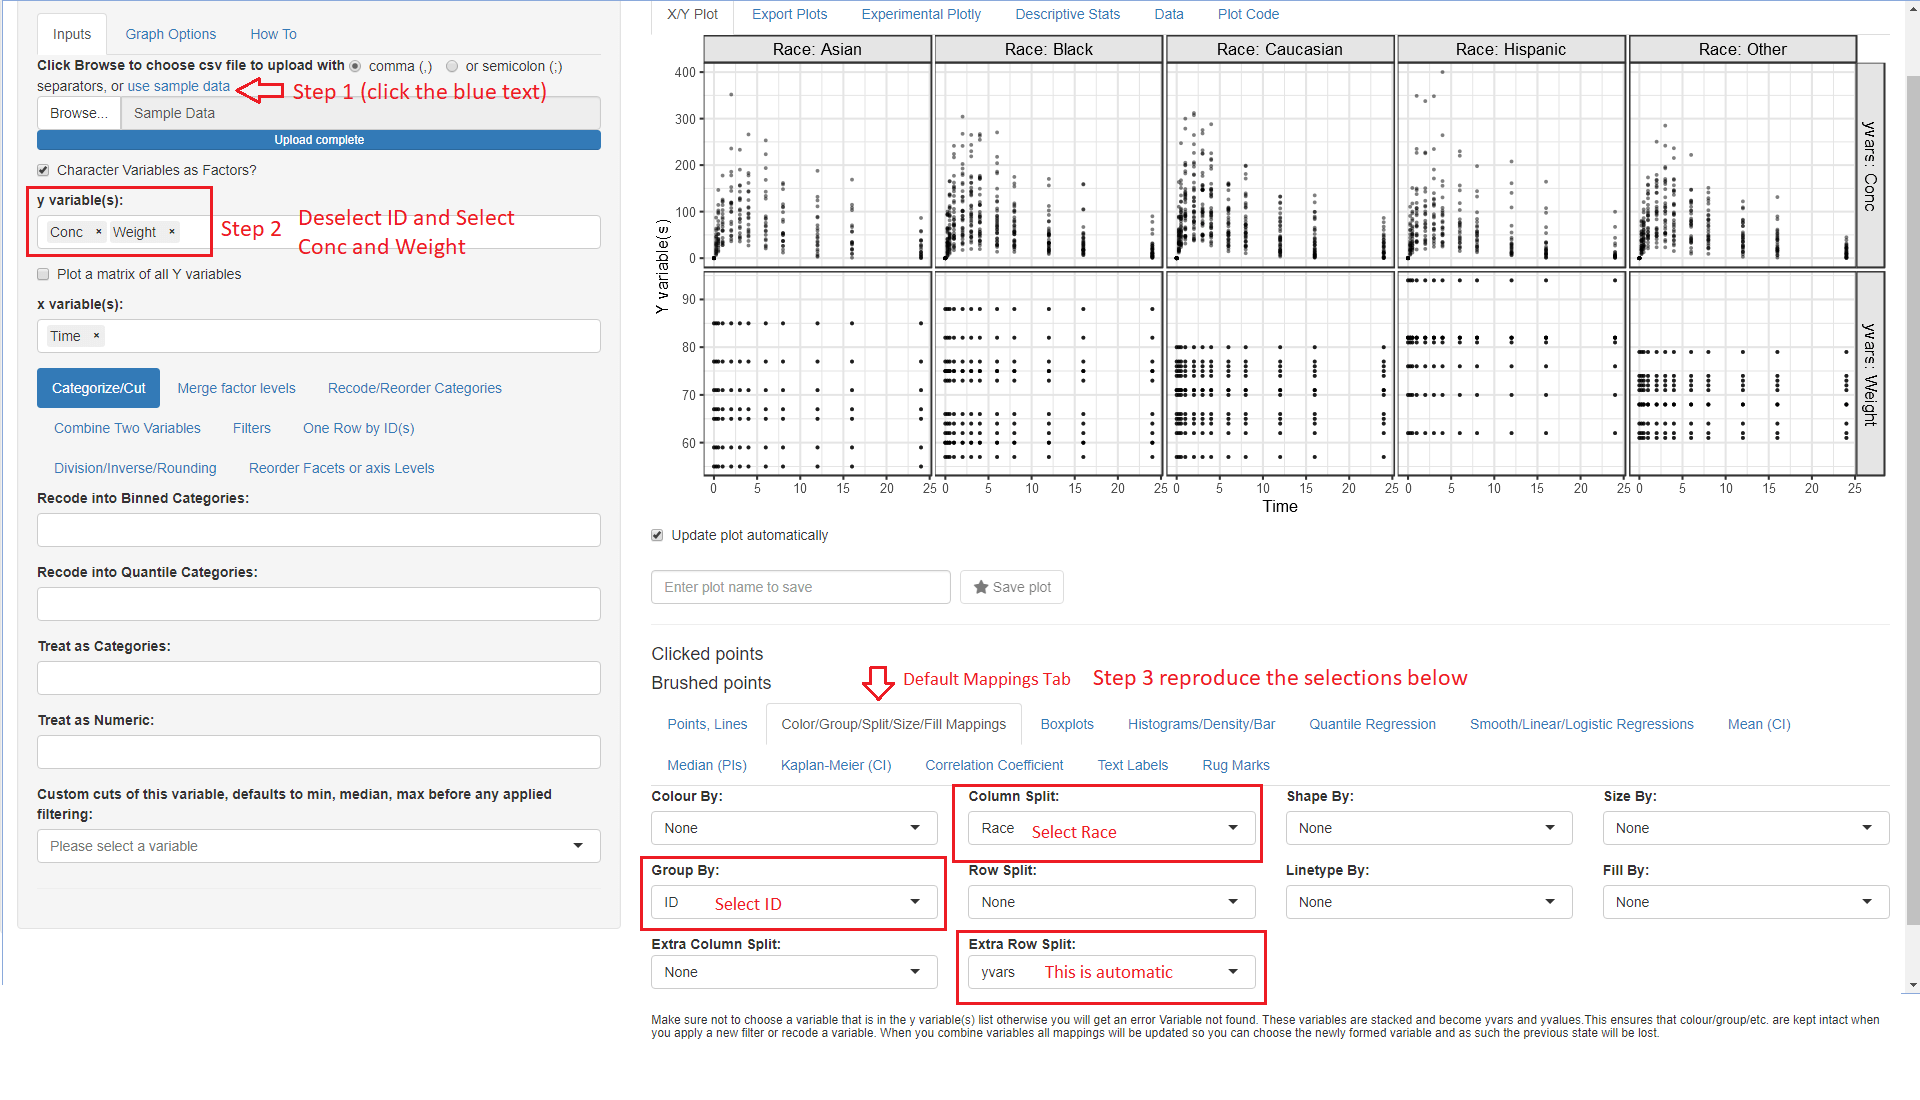
Task: Click Fill By dropdown caret
Action: click(x=1866, y=902)
